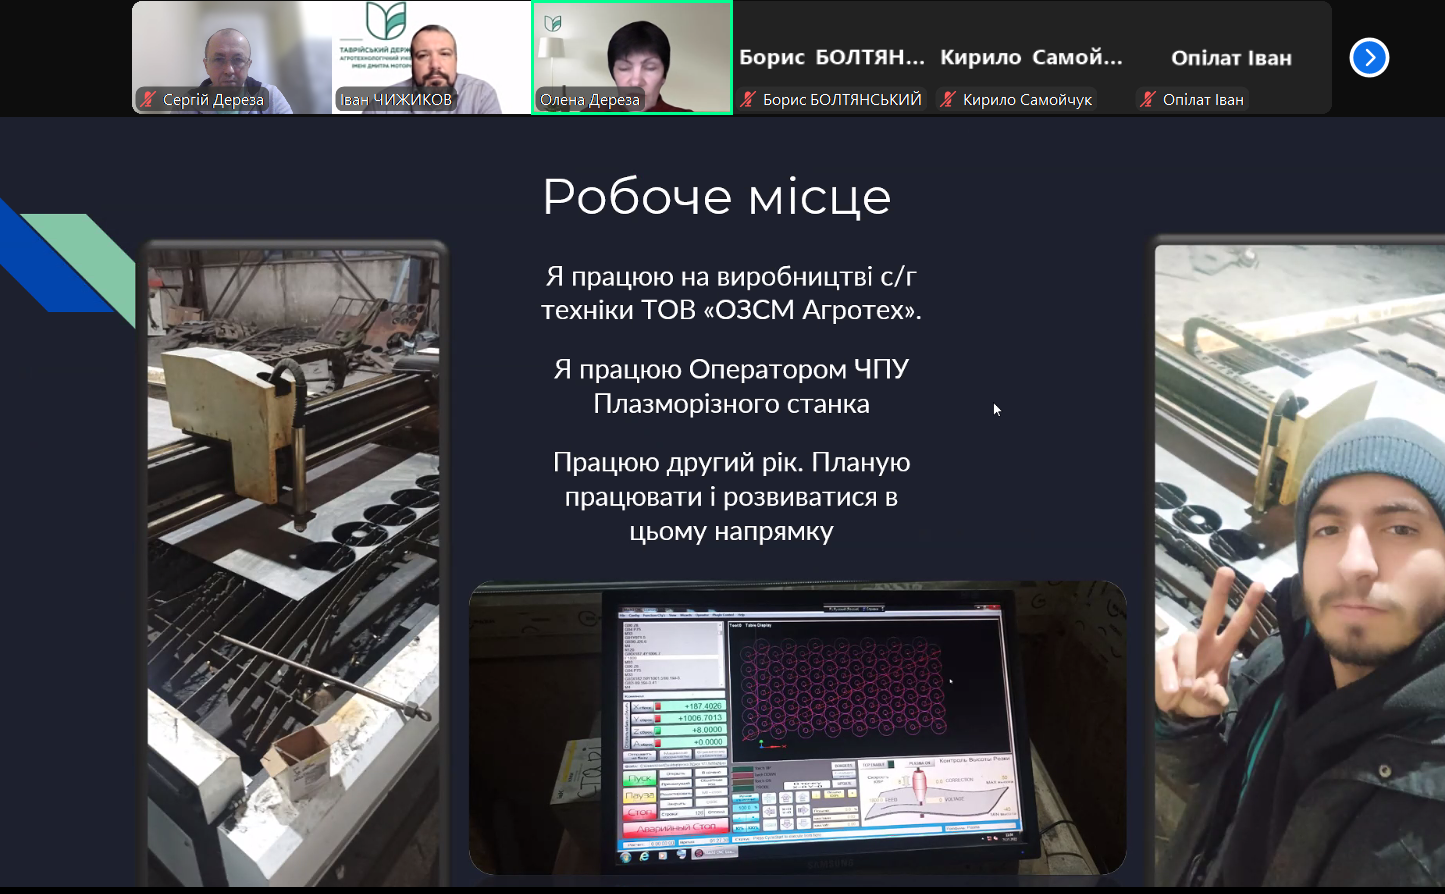The height and width of the screenshot is (894, 1445).
Task: Click Кирило Самойчук's muted microphone icon
Action: click(x=948, y=100)
